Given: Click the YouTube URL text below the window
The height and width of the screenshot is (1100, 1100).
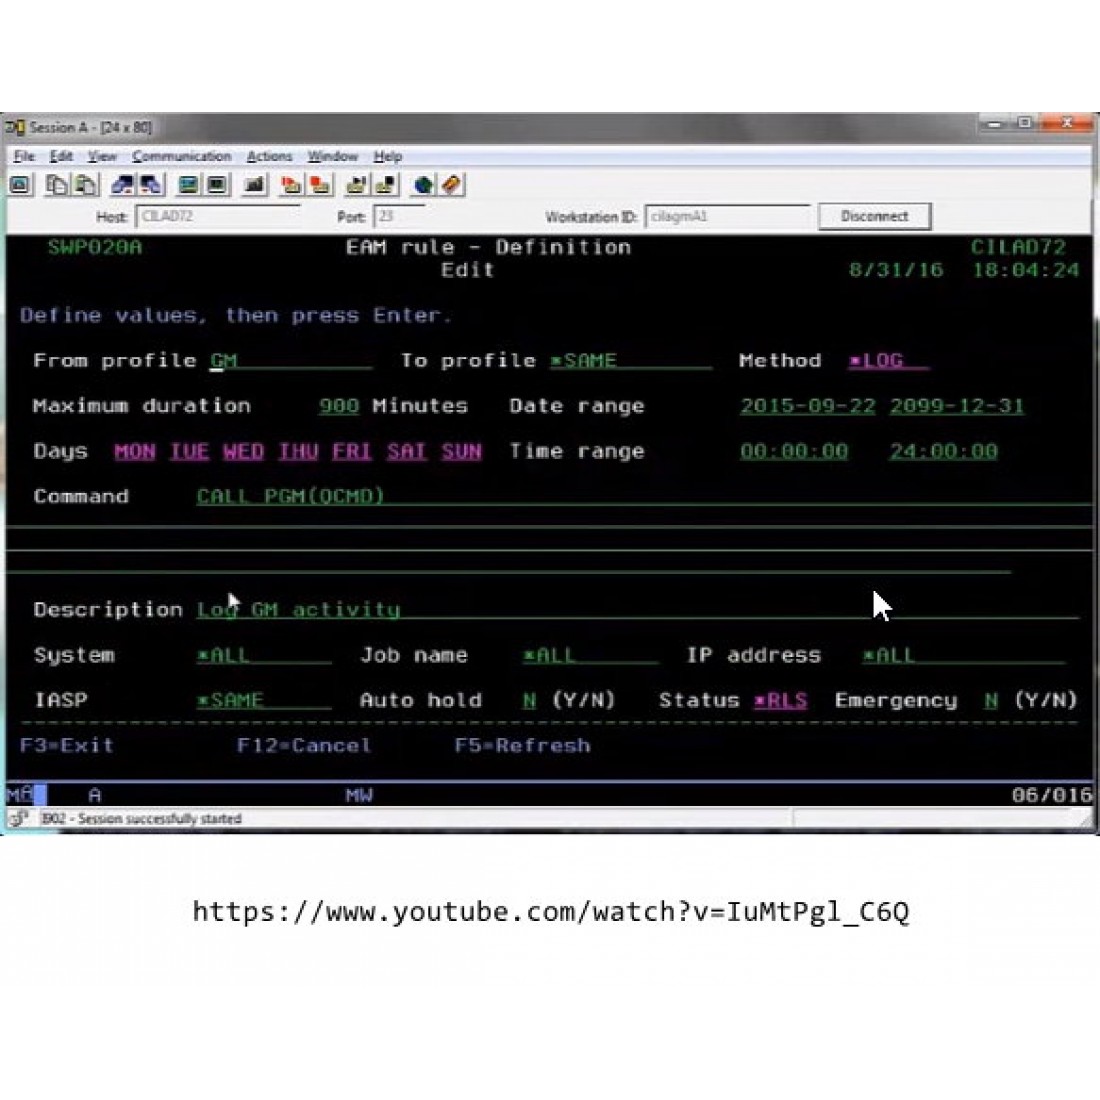Looking at the screenshot, I should tap(551, 912).
